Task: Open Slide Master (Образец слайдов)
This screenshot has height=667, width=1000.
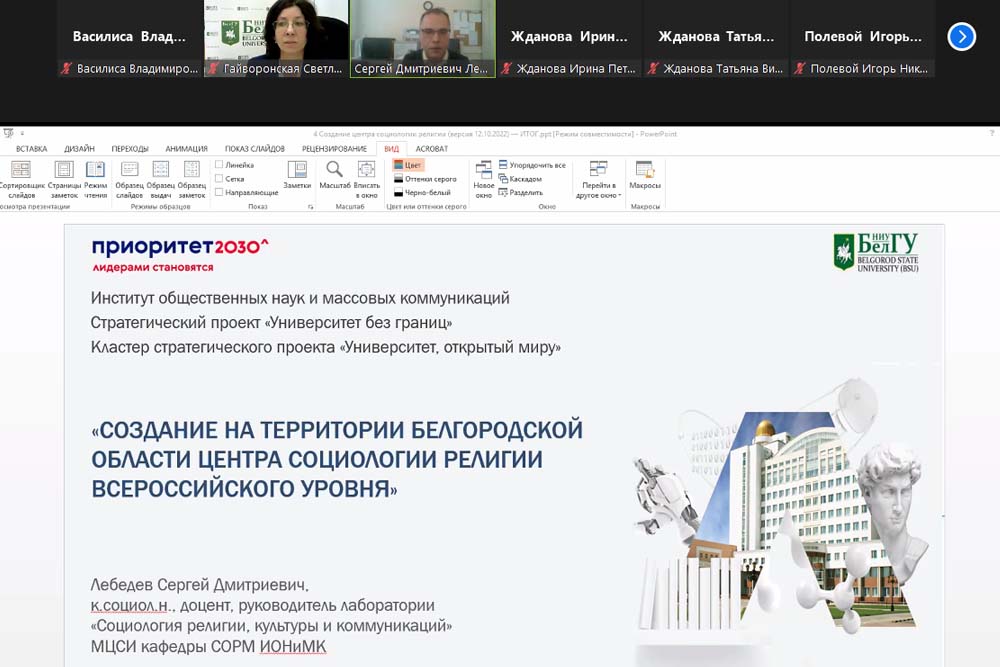Action: pyautogui.click(x=130, y=179)
